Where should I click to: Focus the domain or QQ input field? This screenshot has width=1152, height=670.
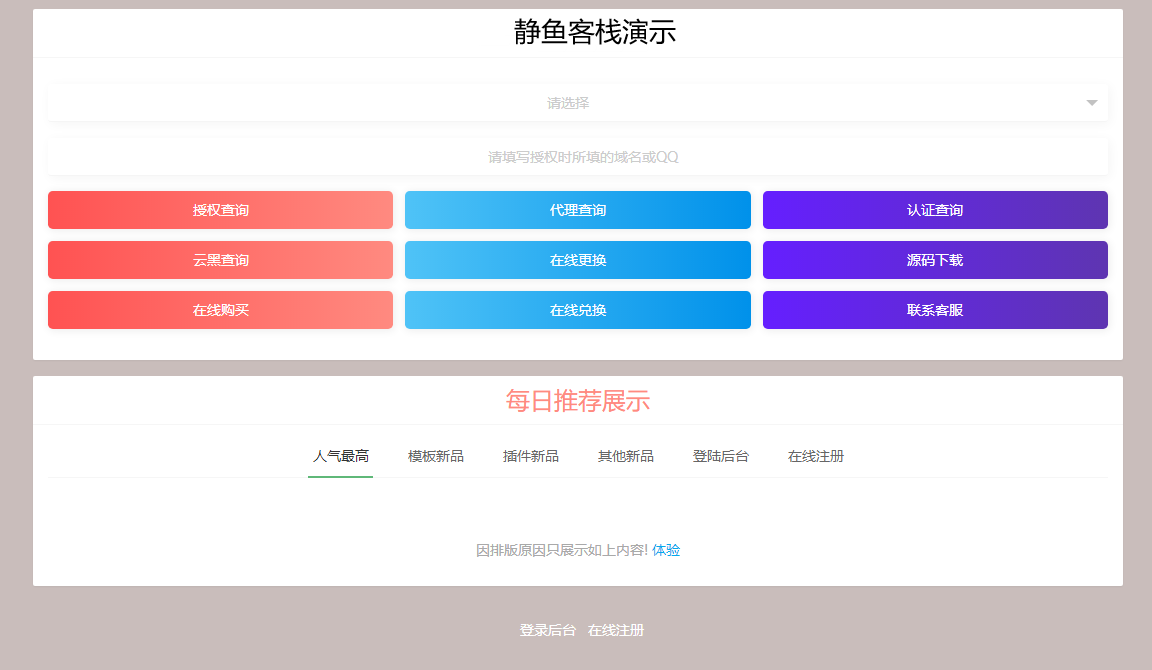coord(577,157)
